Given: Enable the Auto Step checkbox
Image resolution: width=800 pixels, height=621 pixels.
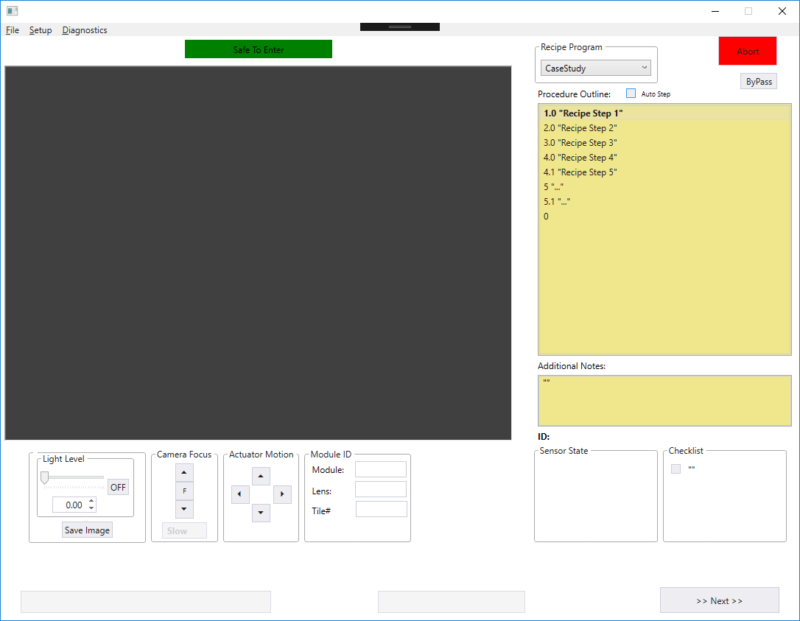Looking at the screenshot, I should (630, 93).
